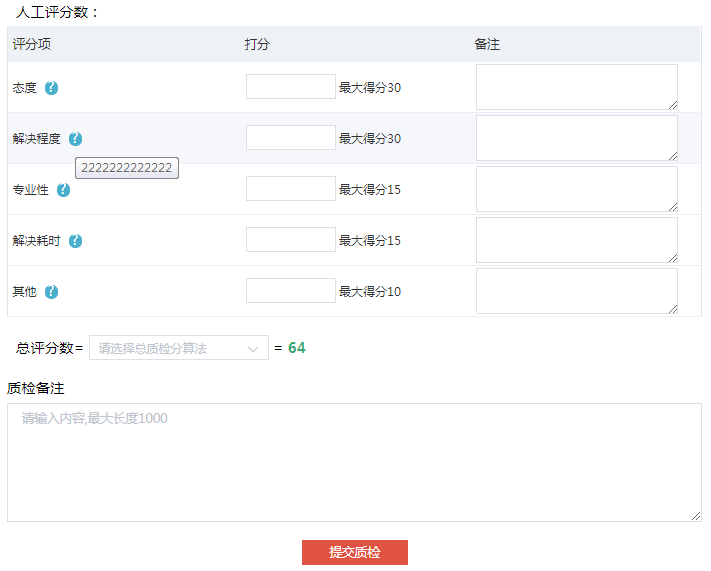Click the 态度 remarks text area
This screenshot has height=571, width=711.
576,87
